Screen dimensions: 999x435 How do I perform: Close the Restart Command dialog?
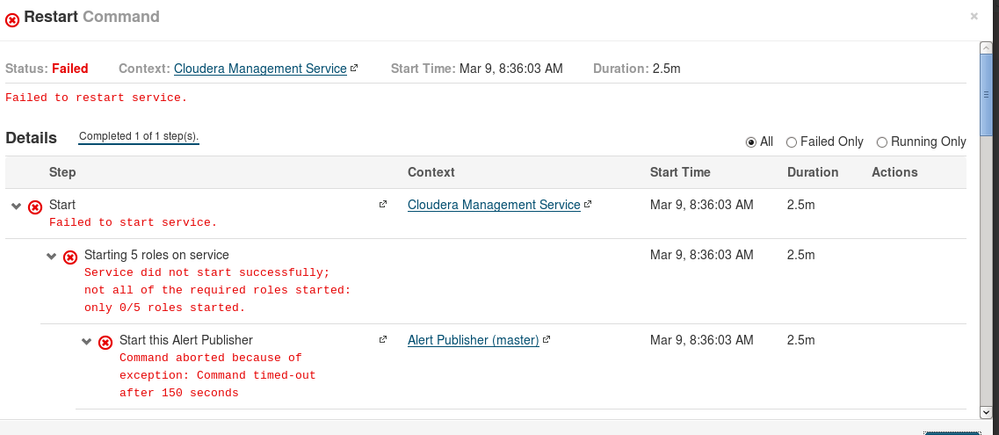[x=975, y=16]
